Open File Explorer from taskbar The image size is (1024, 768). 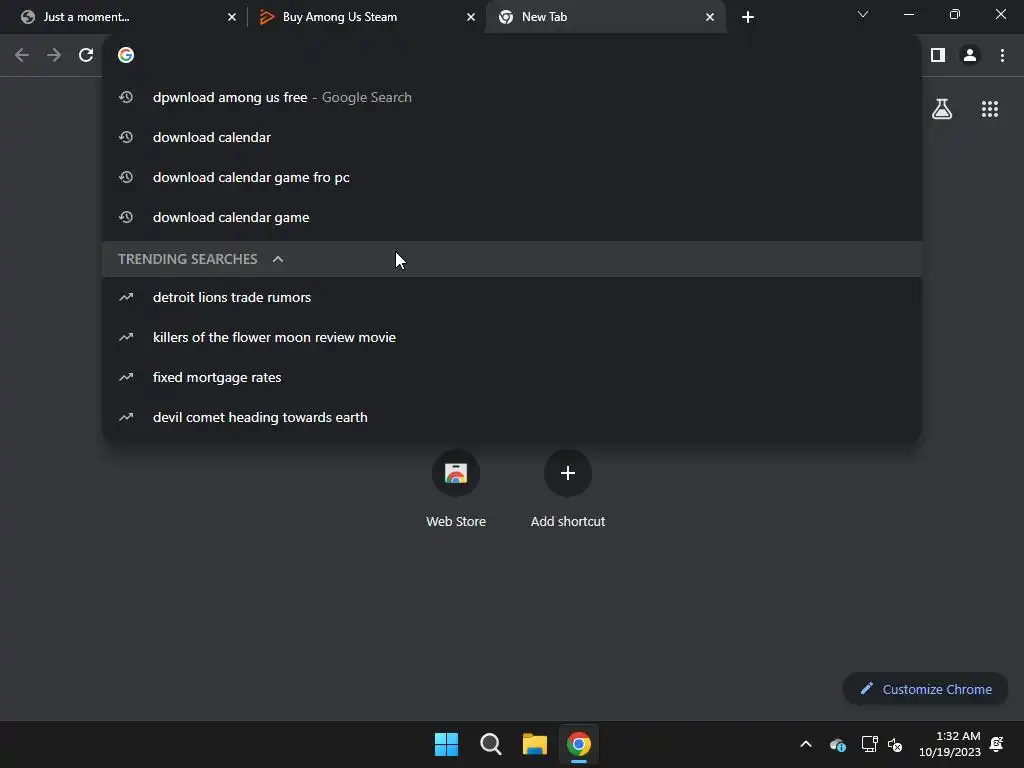(x=535, y=744)
